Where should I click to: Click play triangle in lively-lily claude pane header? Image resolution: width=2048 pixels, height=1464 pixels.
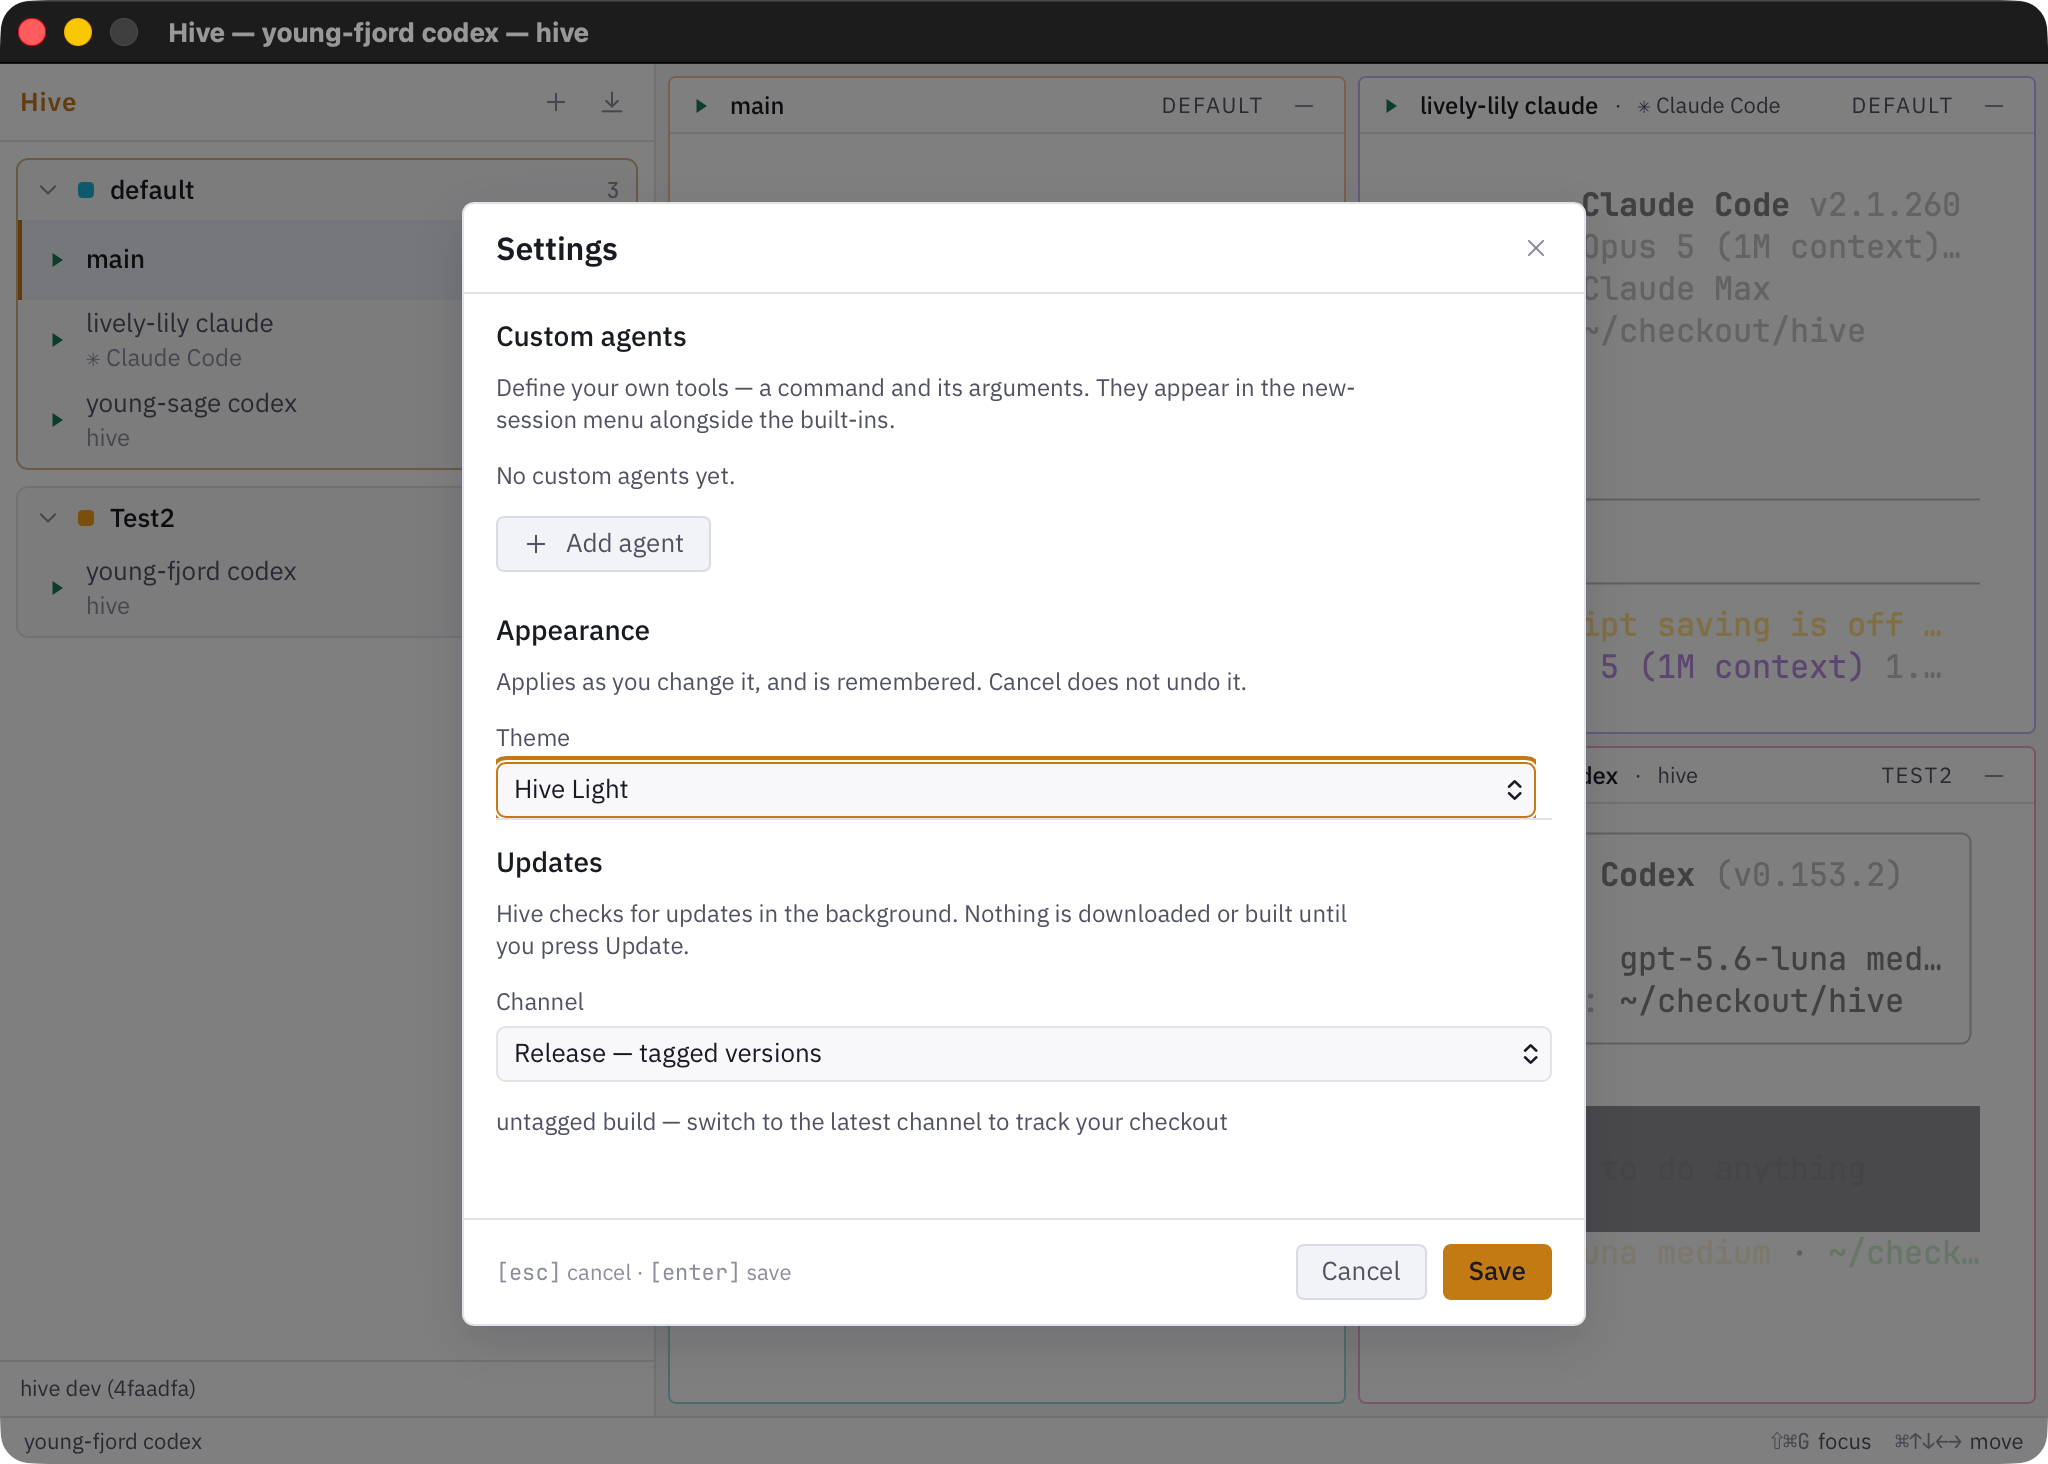pyautogui.click(x=1391, y=106)
